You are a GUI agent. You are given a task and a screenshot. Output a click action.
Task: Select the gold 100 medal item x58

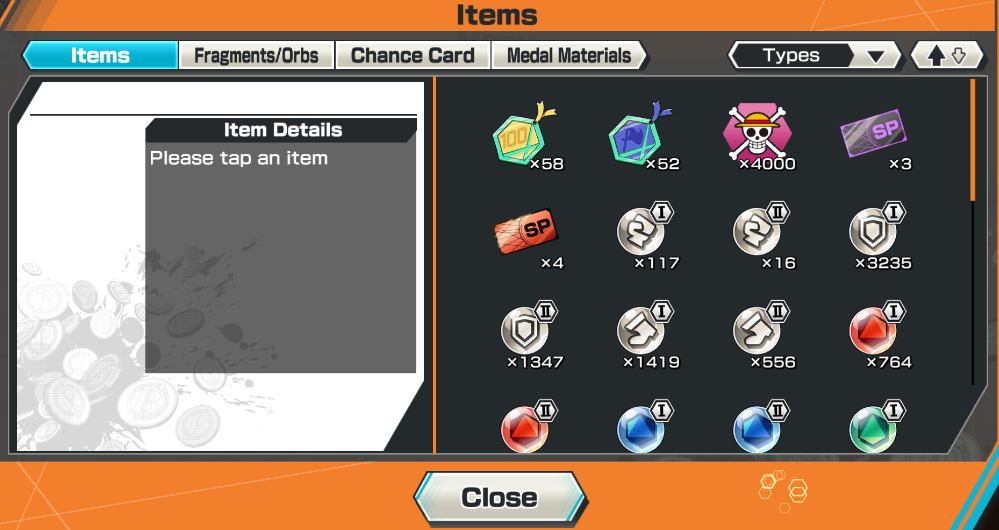(526, 136)
